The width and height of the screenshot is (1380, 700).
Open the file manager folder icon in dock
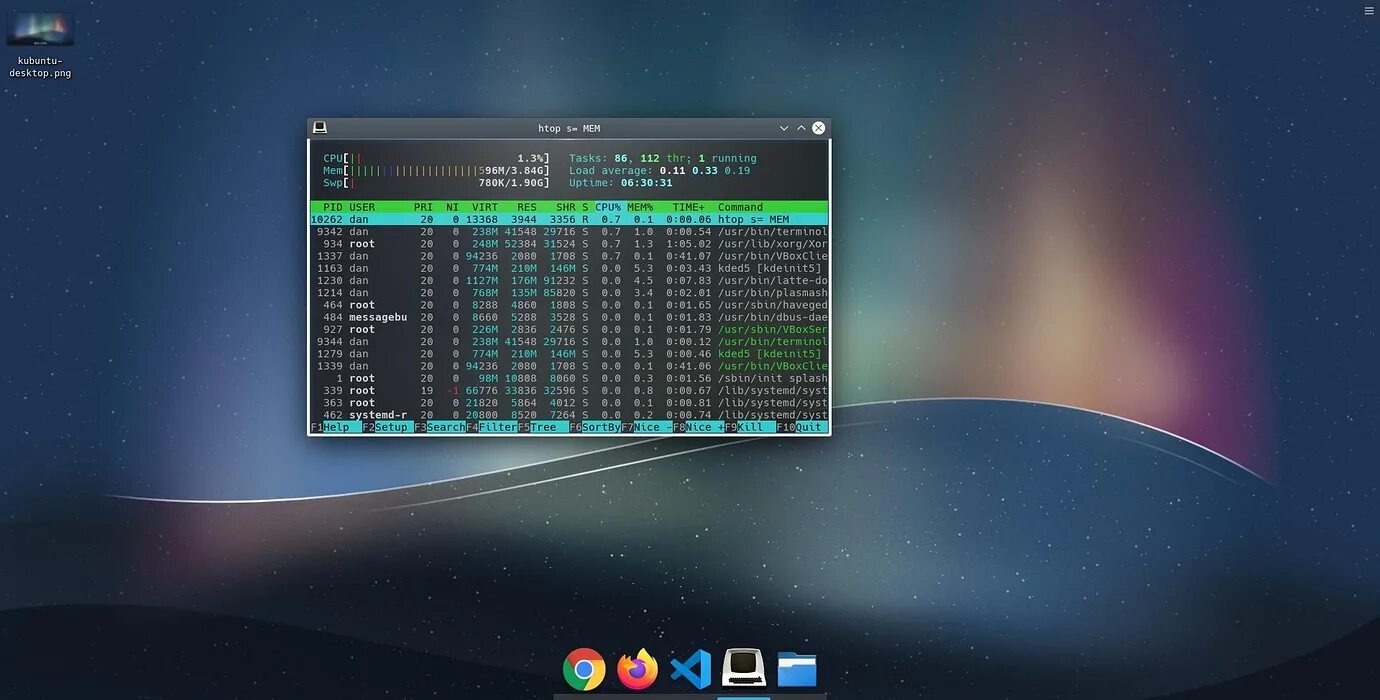(x=797, y=669)
